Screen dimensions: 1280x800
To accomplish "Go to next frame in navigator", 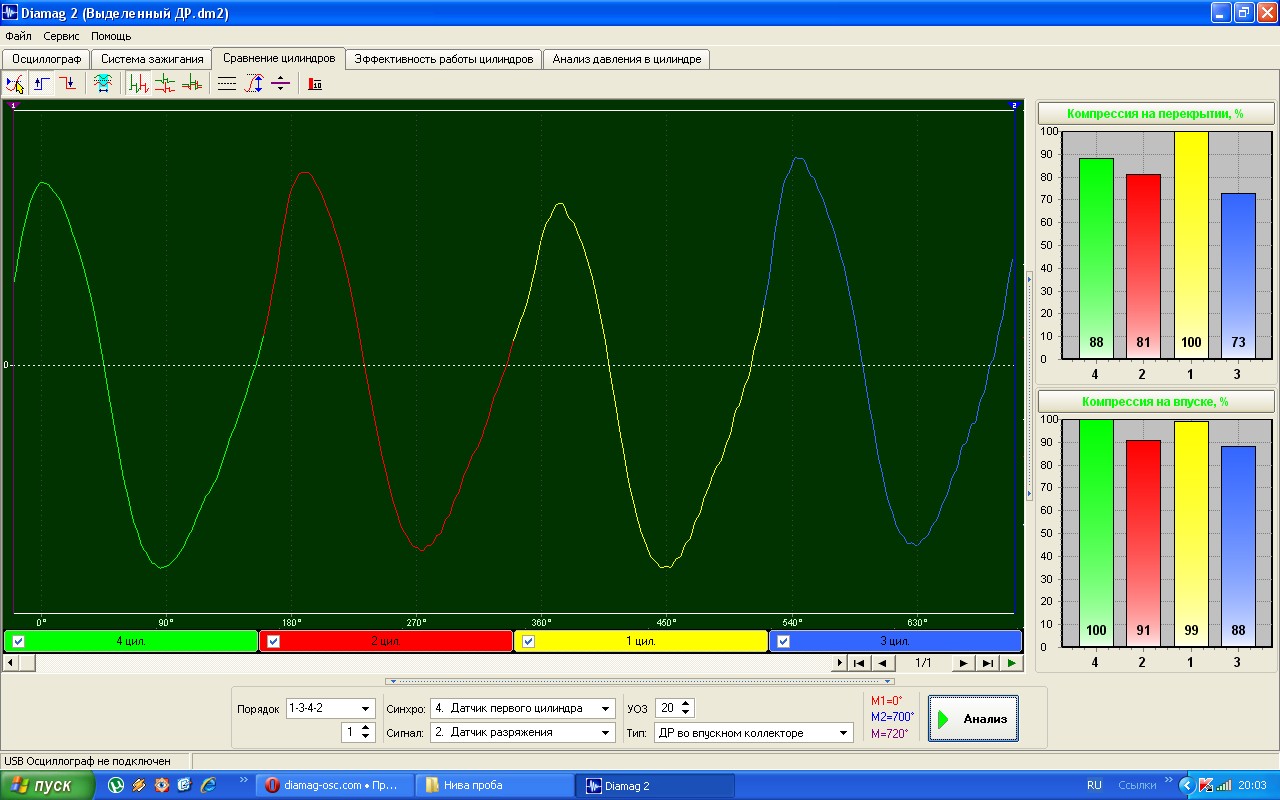I will click(963, 663).
